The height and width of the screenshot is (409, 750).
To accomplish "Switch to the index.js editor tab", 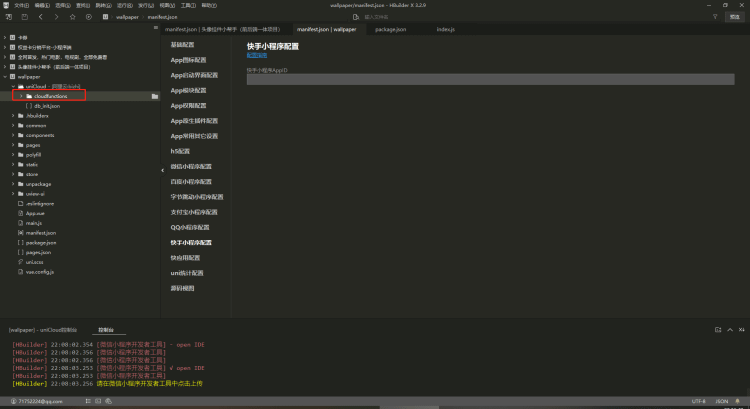I will (x=445, y=29).
